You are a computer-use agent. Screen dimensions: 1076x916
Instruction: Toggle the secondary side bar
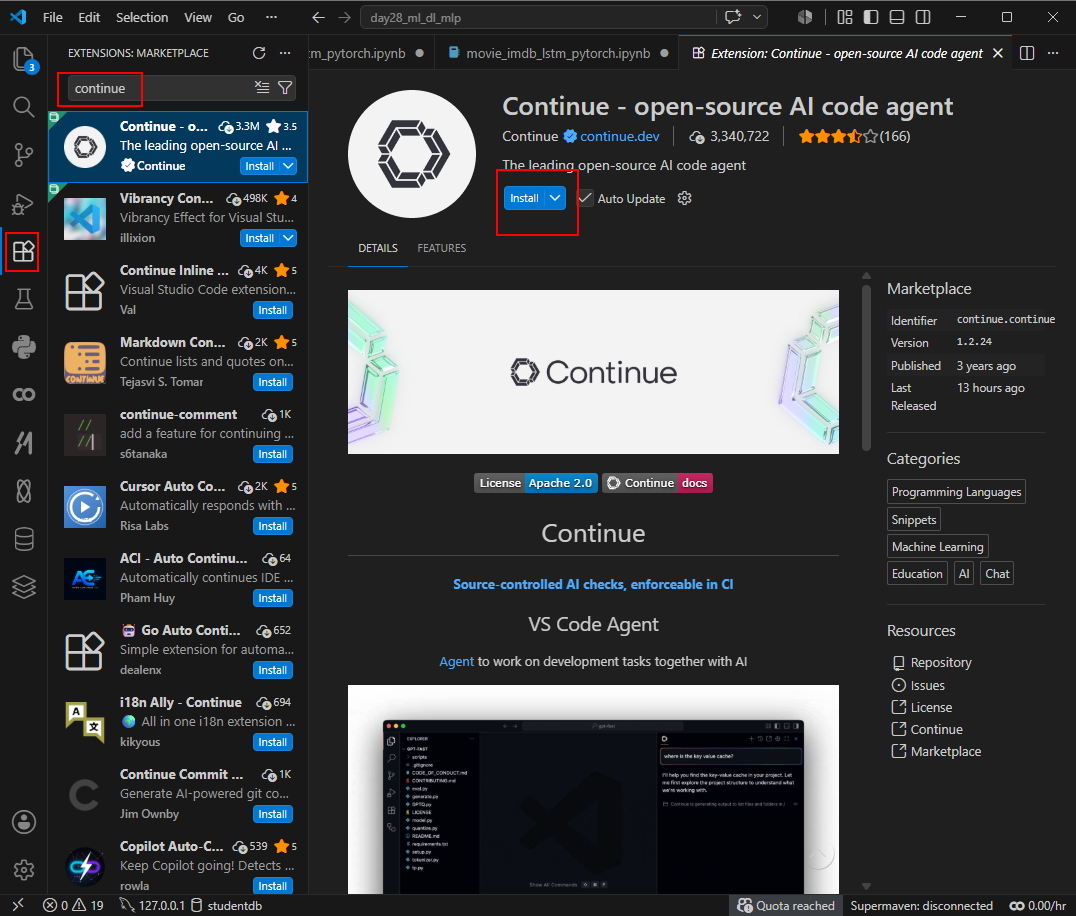(x=923, y=17)
